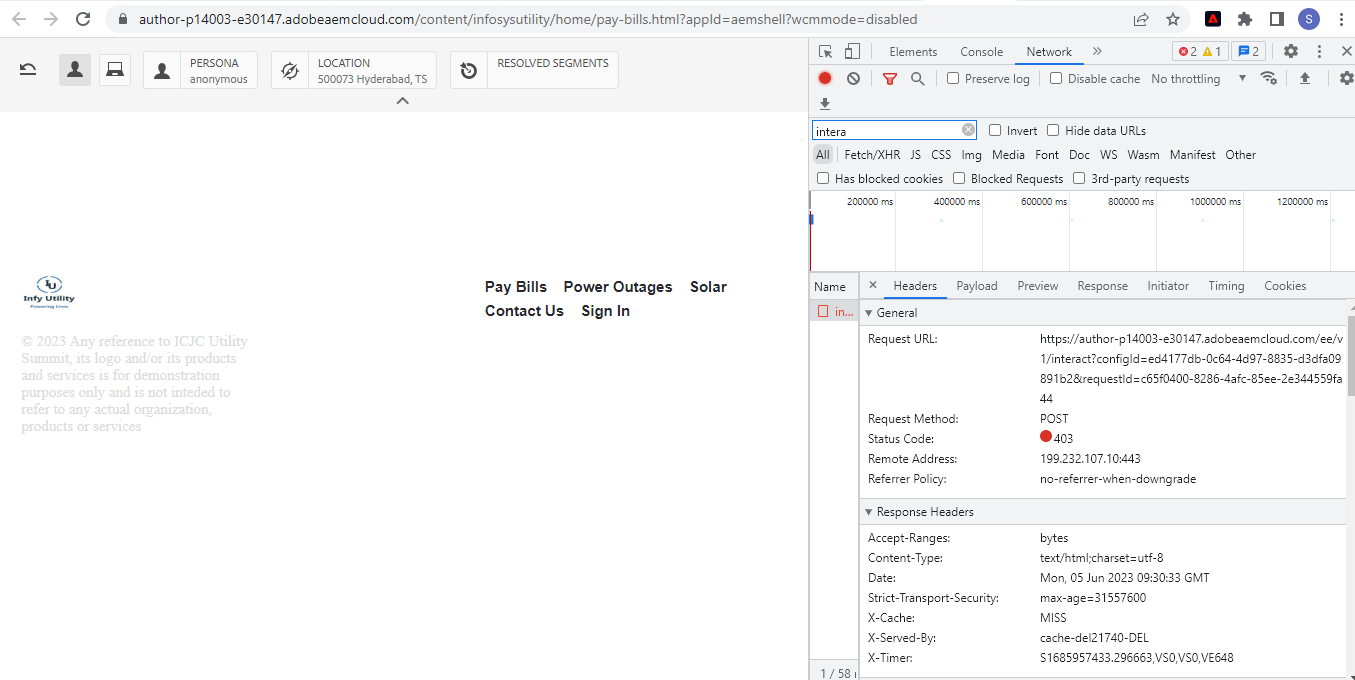This screenshot has height=680, width=1355.
Task: Collapse the Response Headers section
Action: pyautogui.click(x=868, y=511)
